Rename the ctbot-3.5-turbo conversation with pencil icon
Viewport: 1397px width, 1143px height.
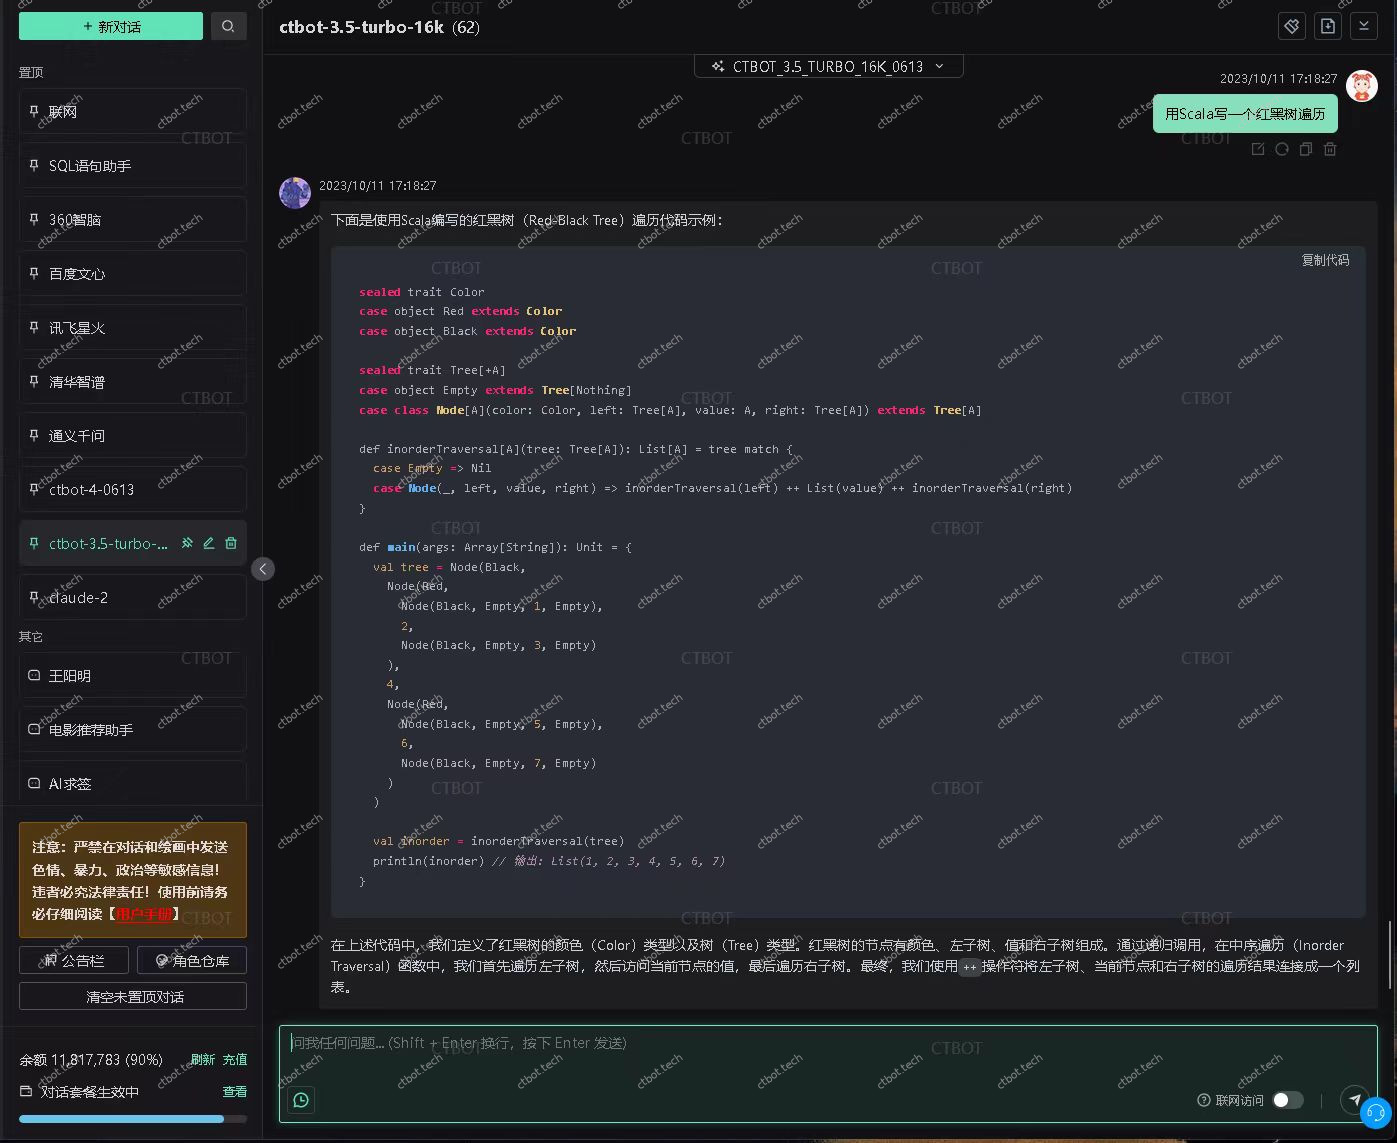pos(209,543)
